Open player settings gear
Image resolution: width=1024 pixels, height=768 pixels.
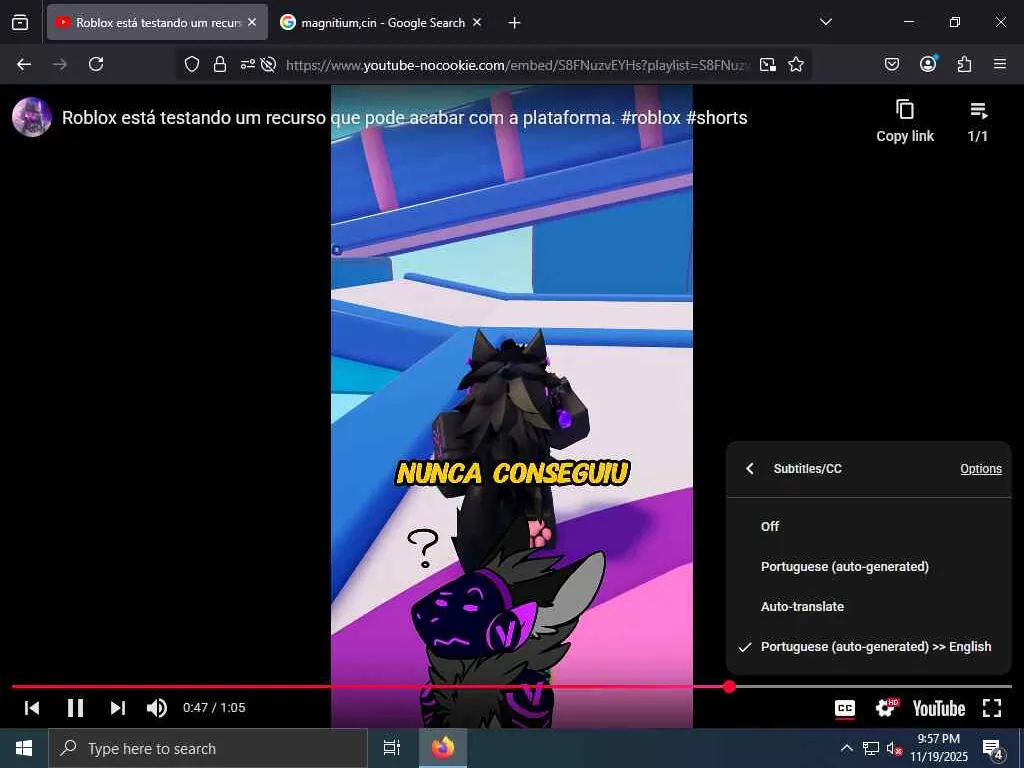pos(886,708)
